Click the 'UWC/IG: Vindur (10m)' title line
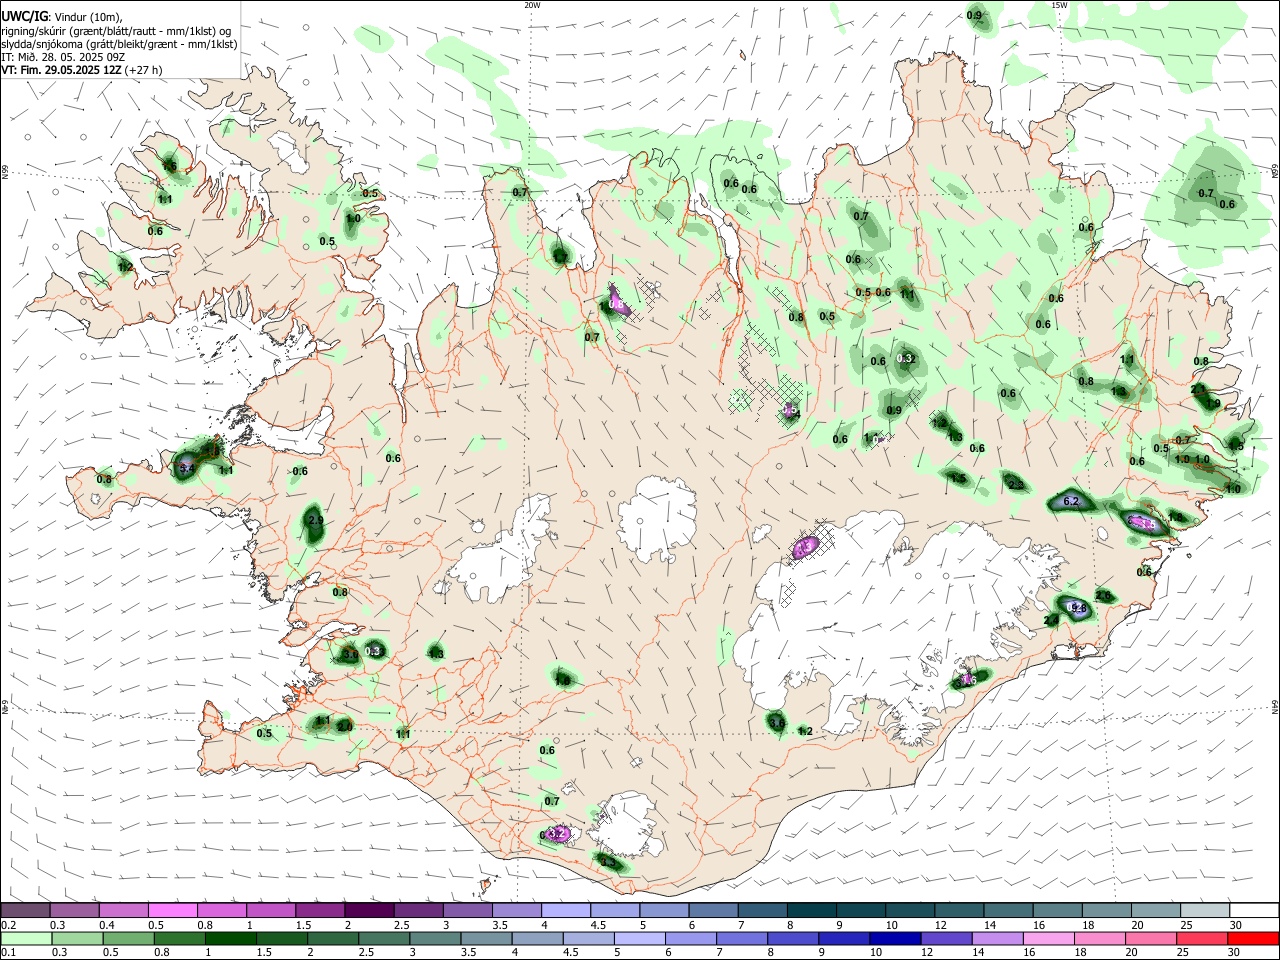The height and width of the screenshot is (960, 1280). coord(62,16)
